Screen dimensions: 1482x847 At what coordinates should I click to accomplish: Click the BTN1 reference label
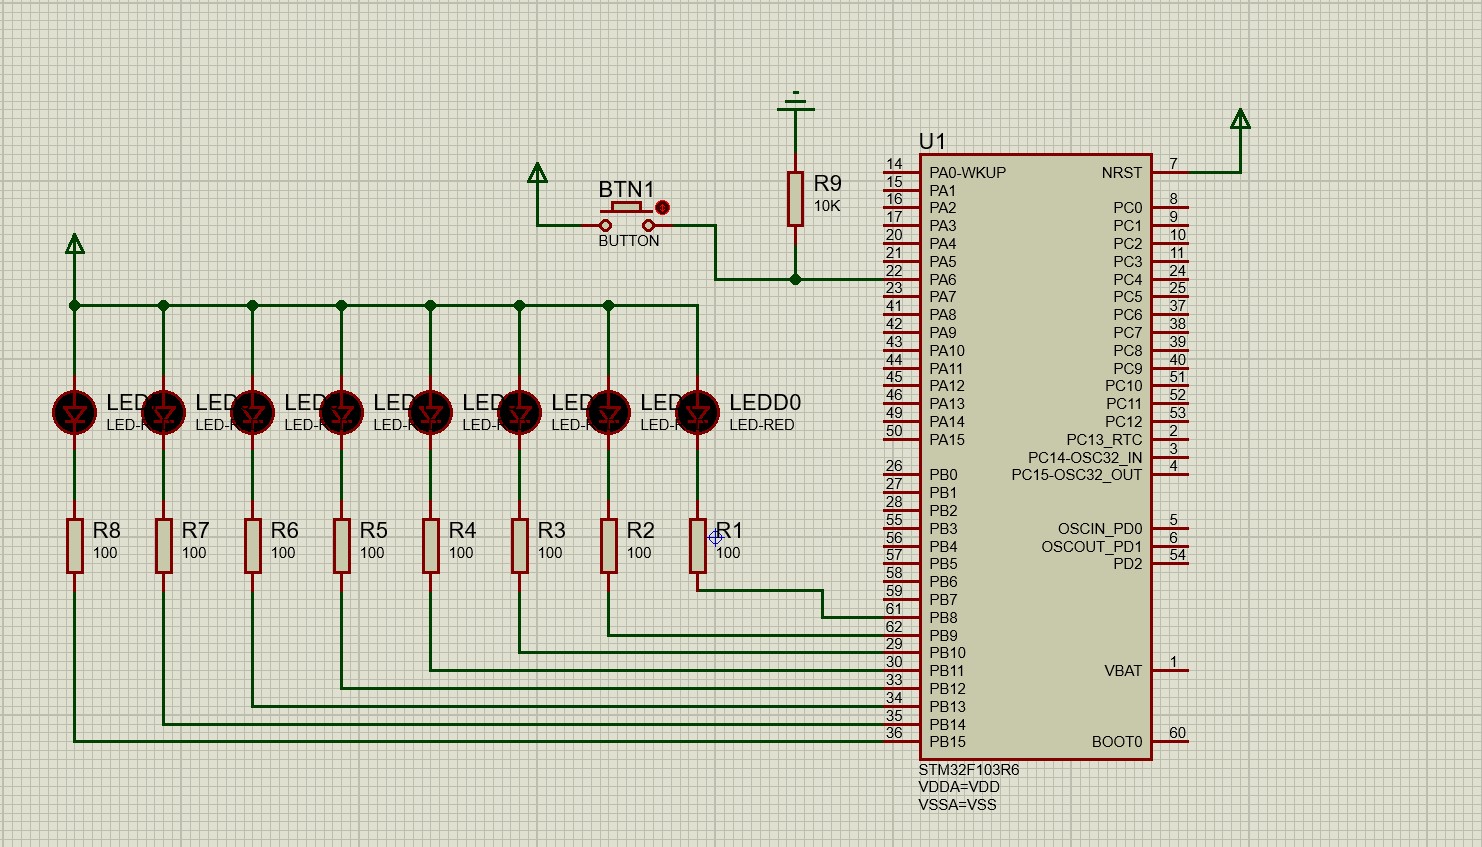(626, 189)
